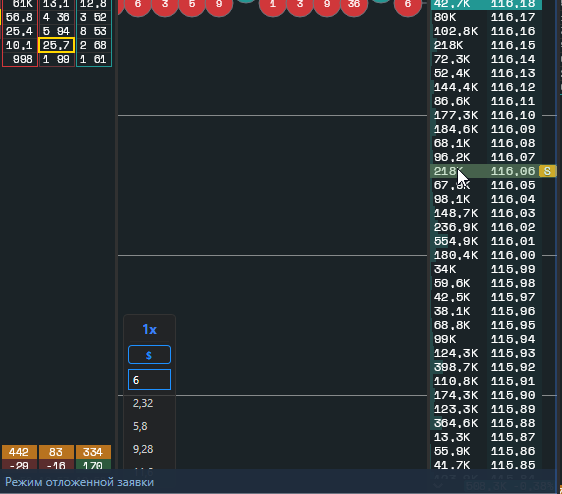Click the order book price 115,96

point(513,311)
